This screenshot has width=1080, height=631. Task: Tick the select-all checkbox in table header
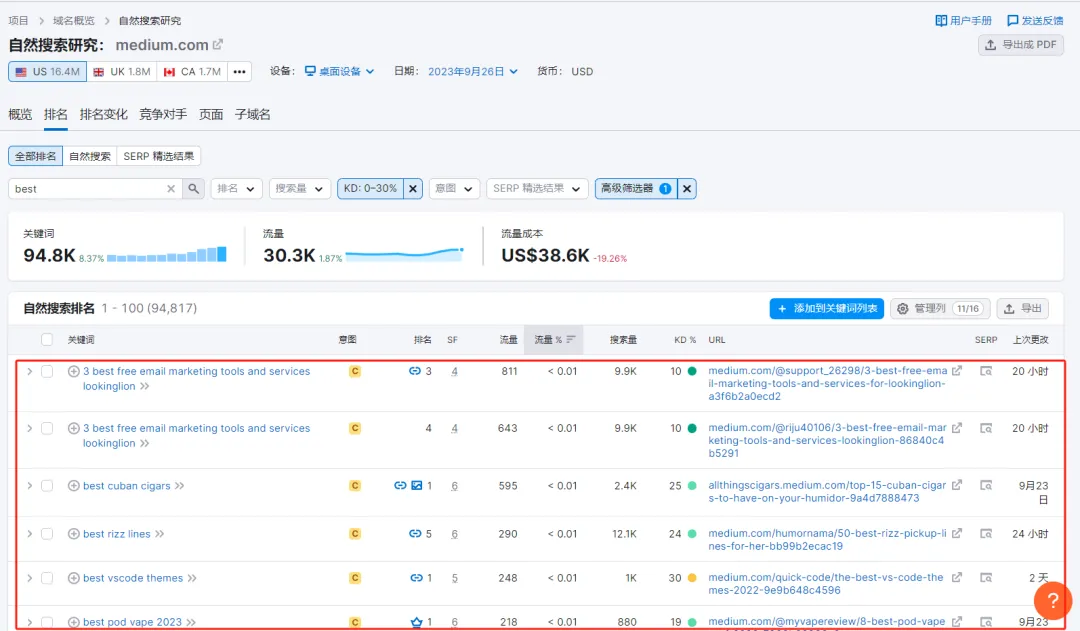(x=47, y=340)
